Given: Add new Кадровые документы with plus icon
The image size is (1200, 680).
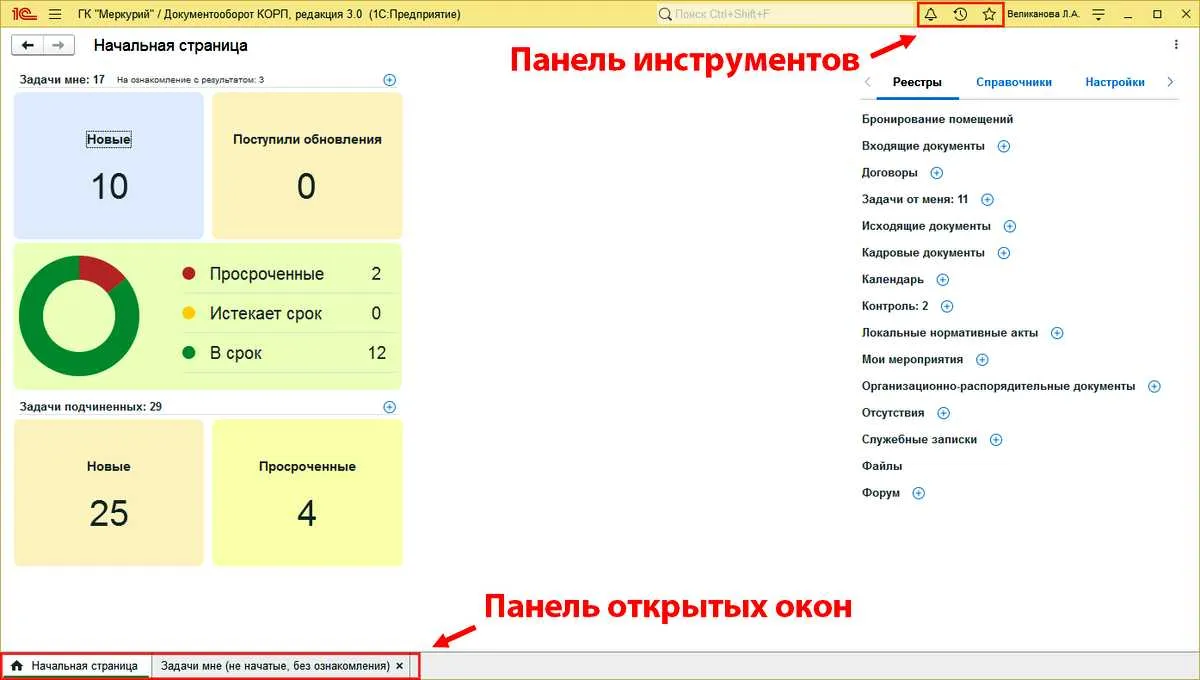Looking at the screenshot, I should point(1004,253).
